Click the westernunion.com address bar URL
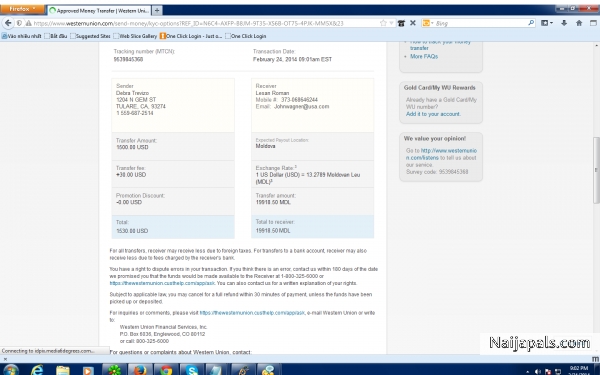 pyautogui.click(x=188, y=23)
